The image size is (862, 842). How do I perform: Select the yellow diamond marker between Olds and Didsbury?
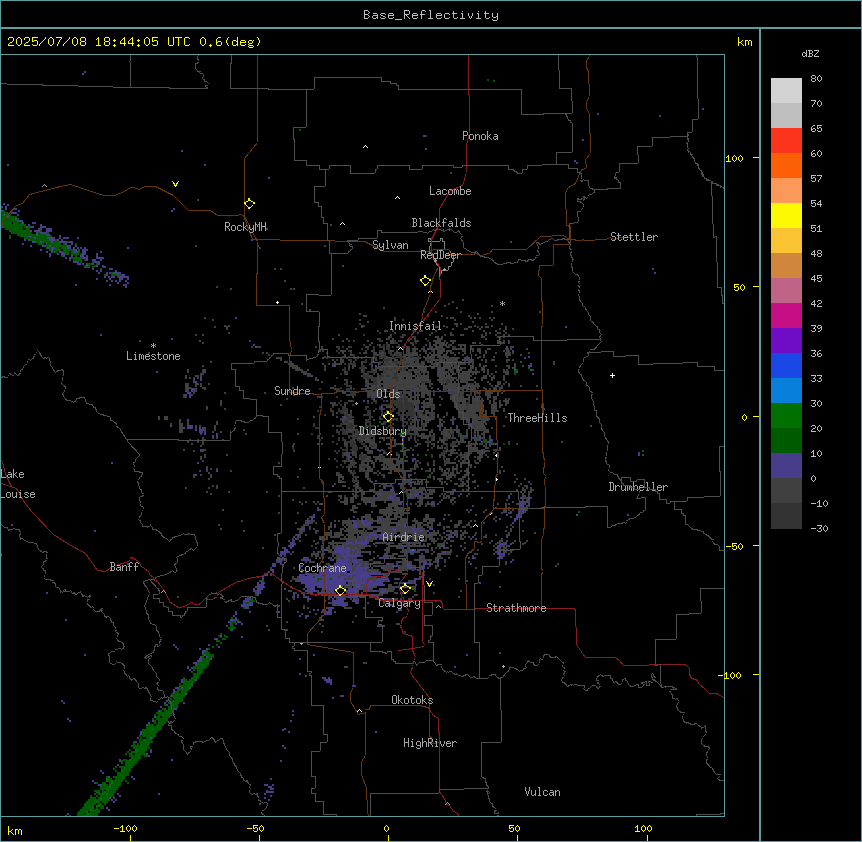point(388,417)
